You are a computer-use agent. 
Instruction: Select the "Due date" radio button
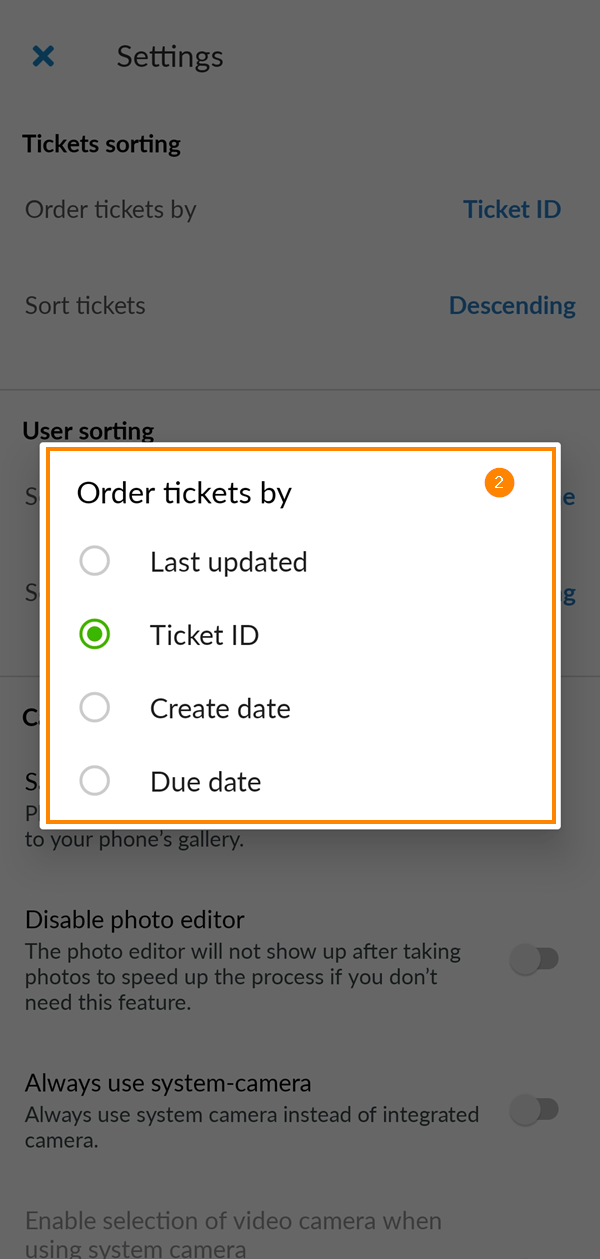[95, 781]
